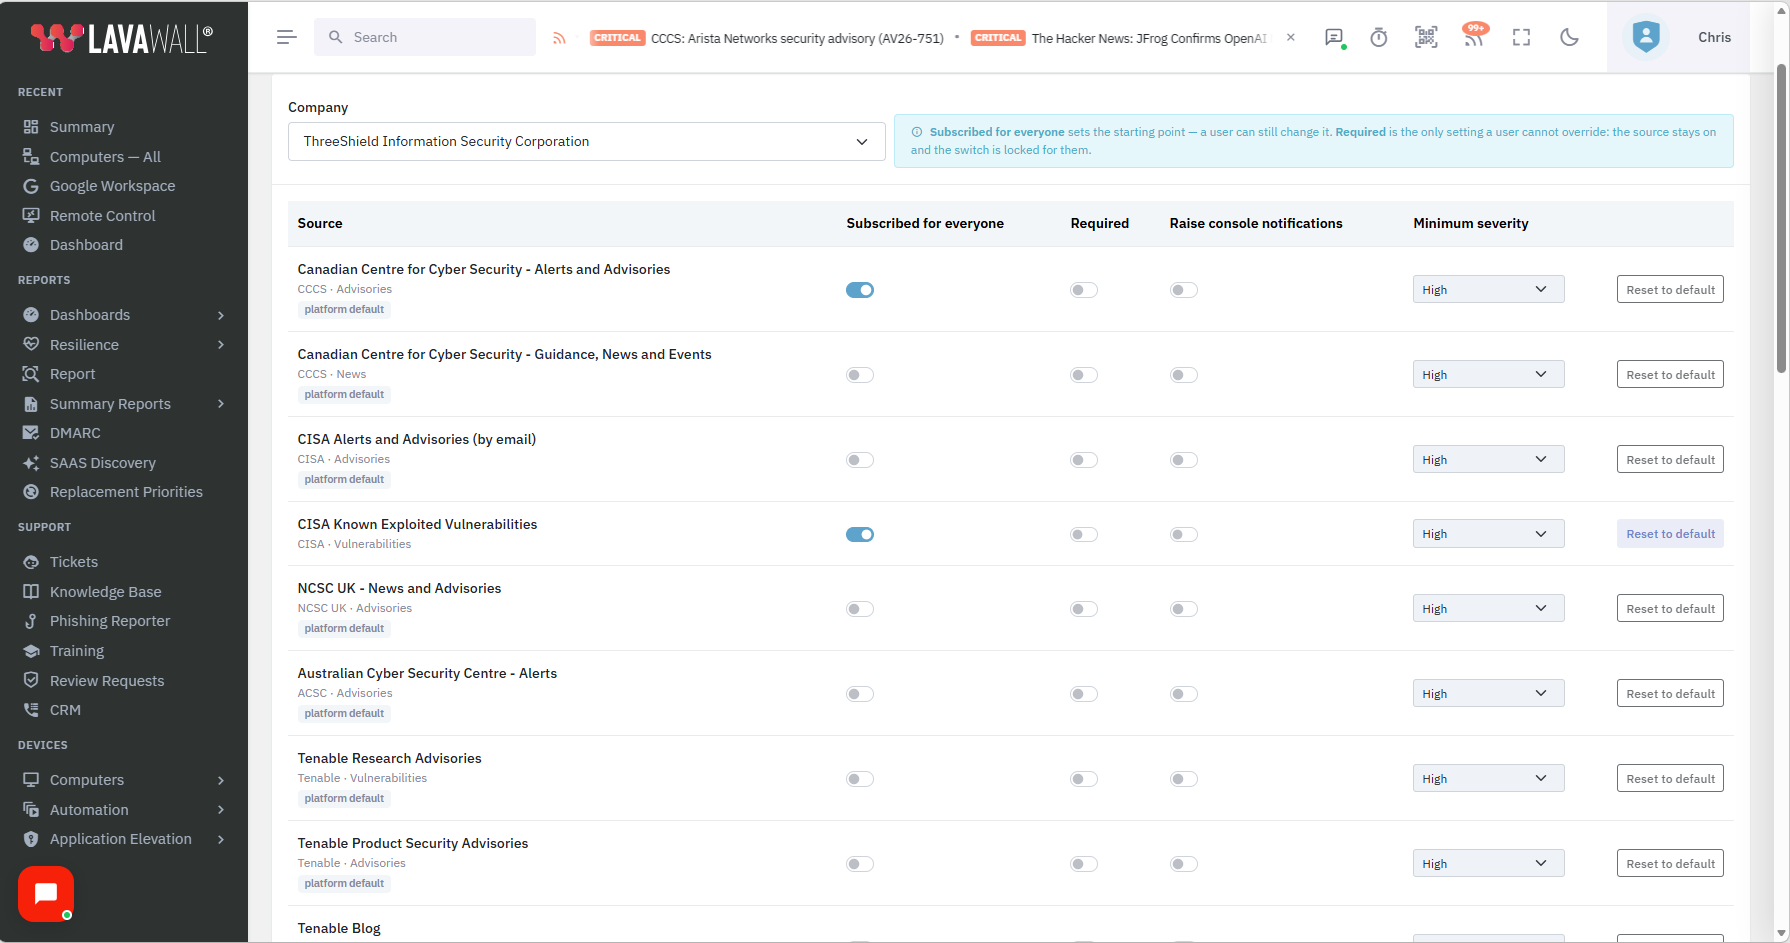The image size is (1790, 943).
Task: Toggle console notifications for Tenable Research Advisories
Action: [x=1184, y=779]
